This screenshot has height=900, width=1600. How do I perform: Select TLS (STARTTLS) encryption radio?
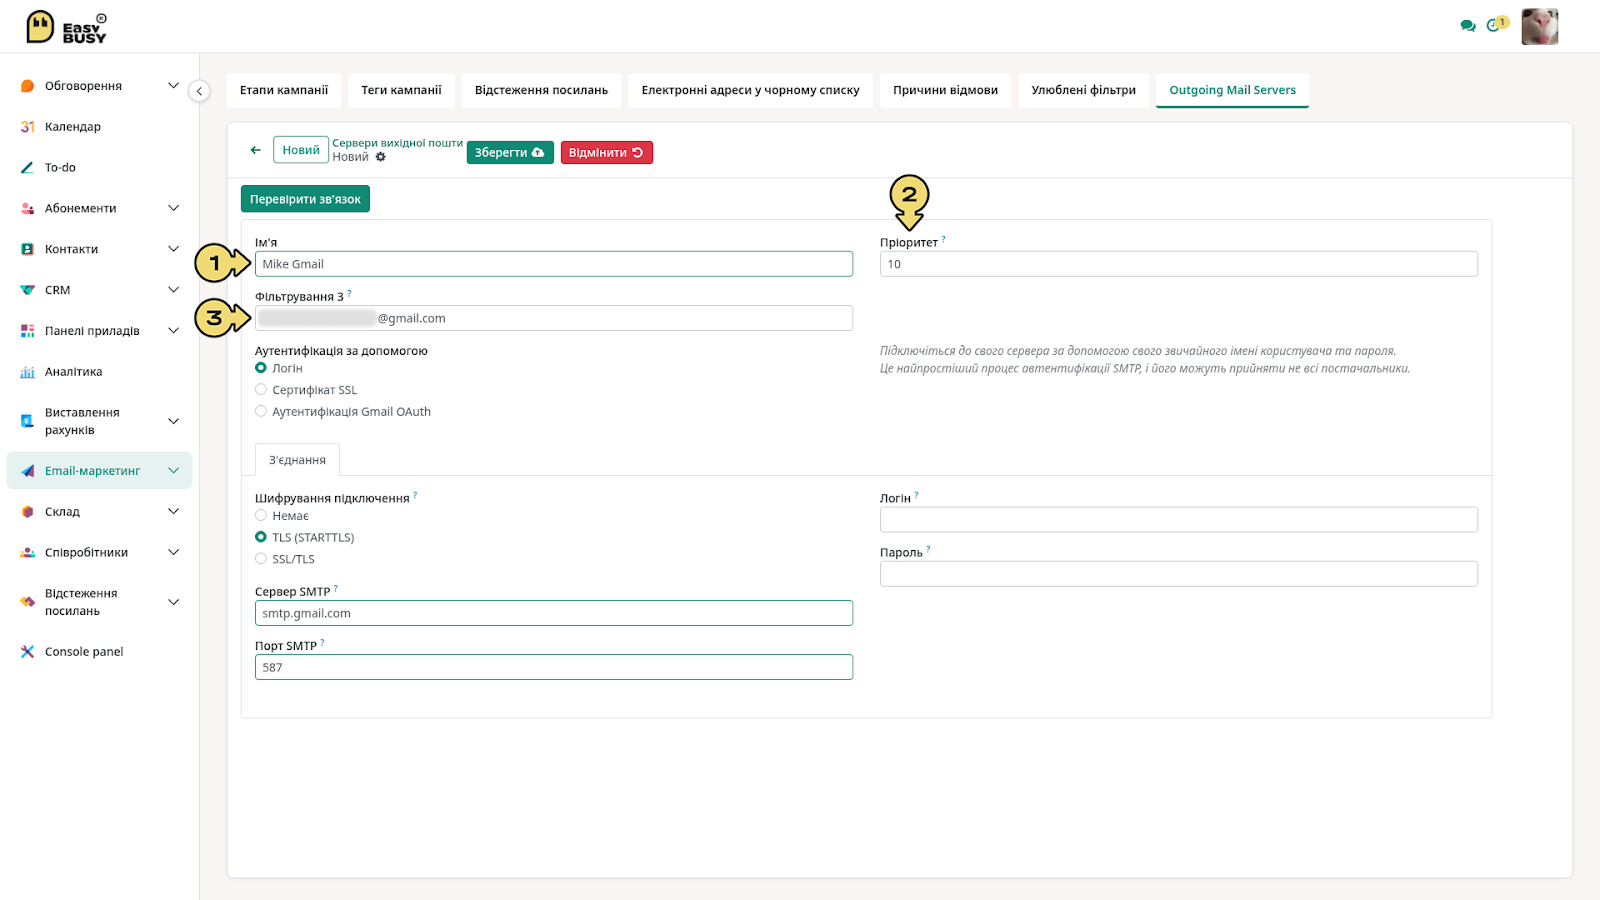[261, 537]
